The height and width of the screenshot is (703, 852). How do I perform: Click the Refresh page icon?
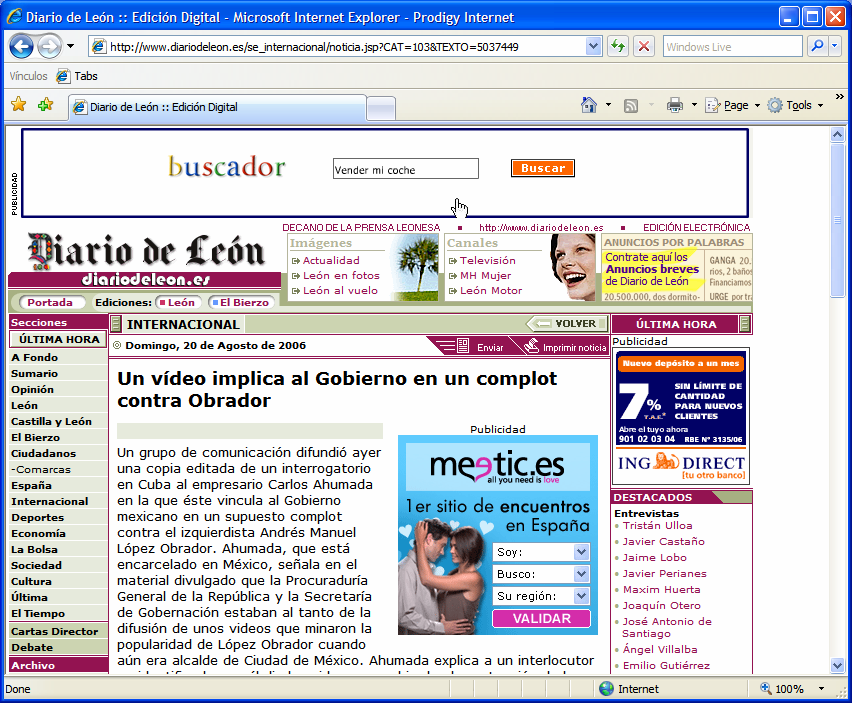tap(618, 47)
